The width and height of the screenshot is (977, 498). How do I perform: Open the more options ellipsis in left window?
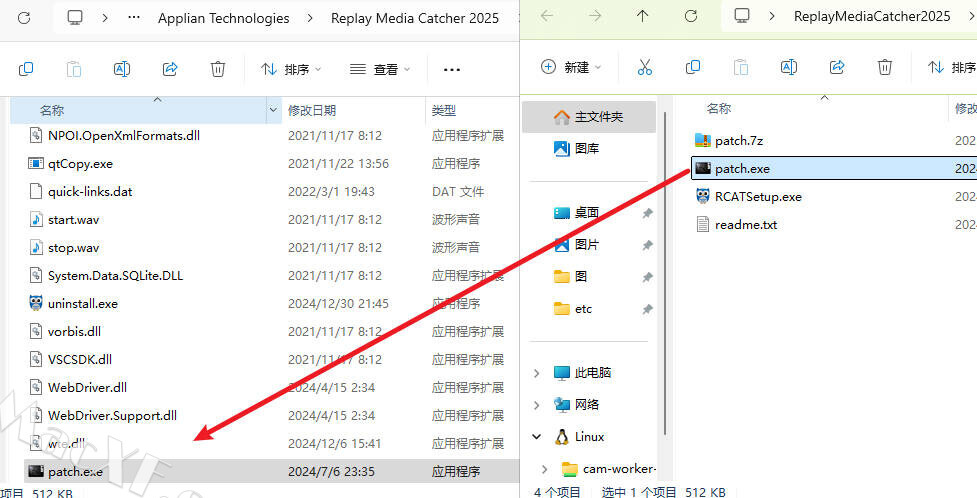pos(452,70)
